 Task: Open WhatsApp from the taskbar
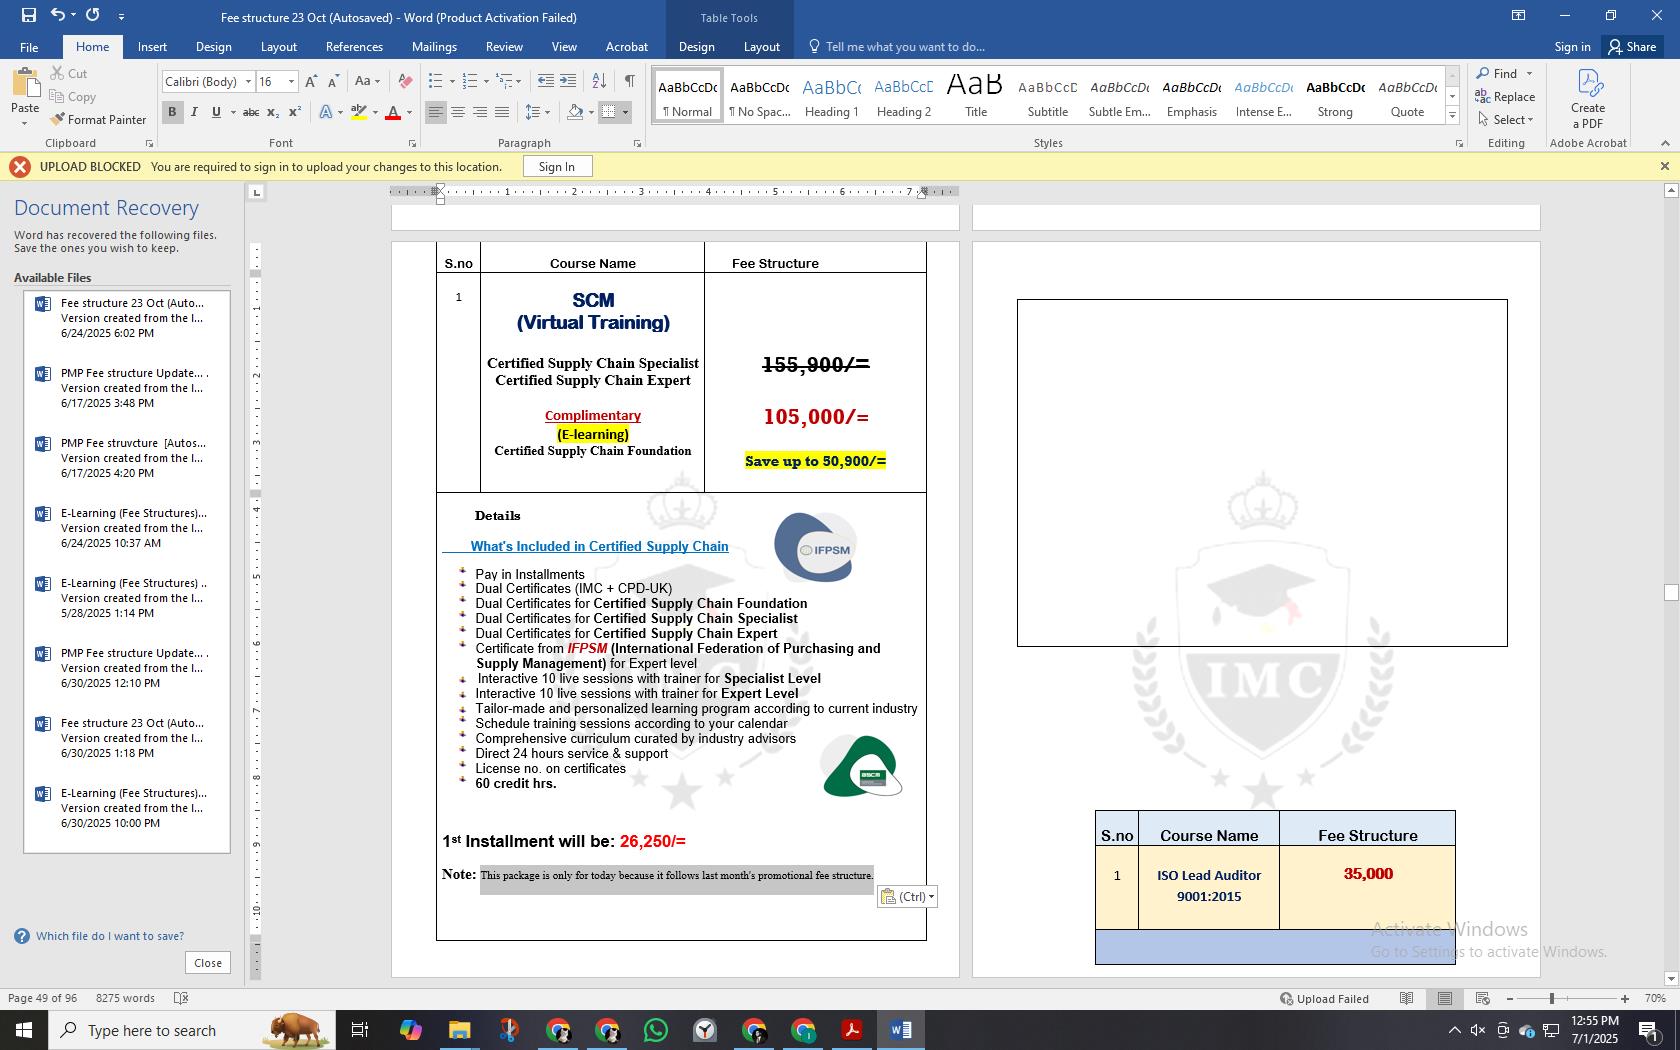(x=656, y=1030)
